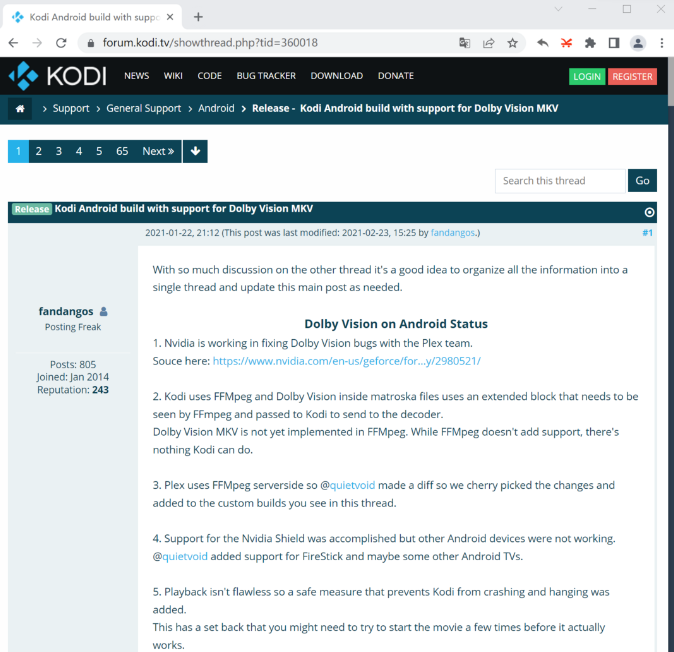
Task: Click Dolby Vision on Android Status heading
Action: coord(396,324)
